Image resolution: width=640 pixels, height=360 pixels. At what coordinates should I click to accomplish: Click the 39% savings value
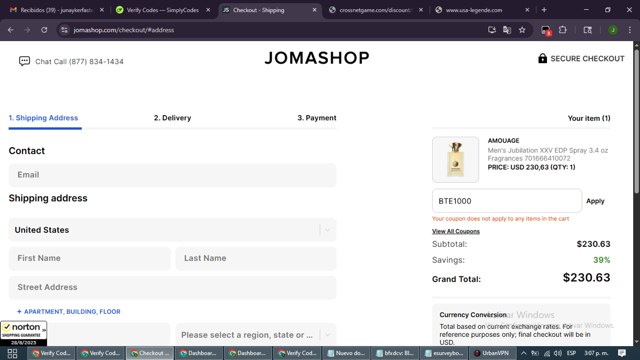[x=602, y=260]
